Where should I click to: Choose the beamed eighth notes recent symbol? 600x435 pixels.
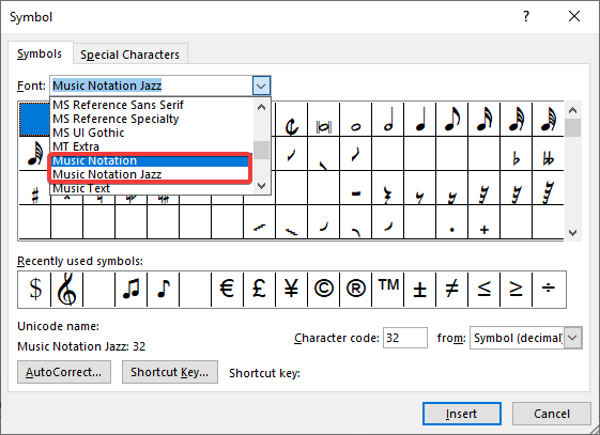point(131,289)
